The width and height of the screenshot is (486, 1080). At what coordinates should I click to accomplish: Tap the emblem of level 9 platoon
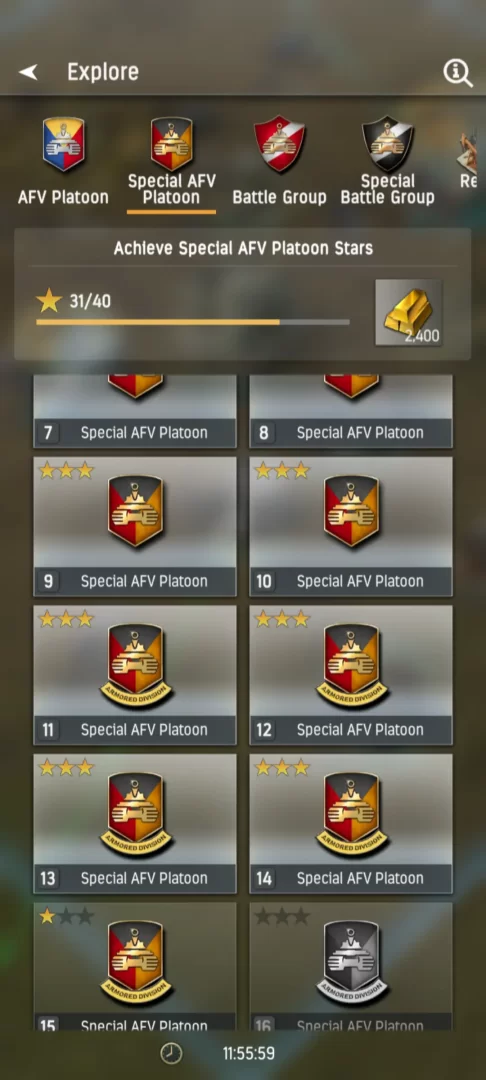click(x=135, y=511)
